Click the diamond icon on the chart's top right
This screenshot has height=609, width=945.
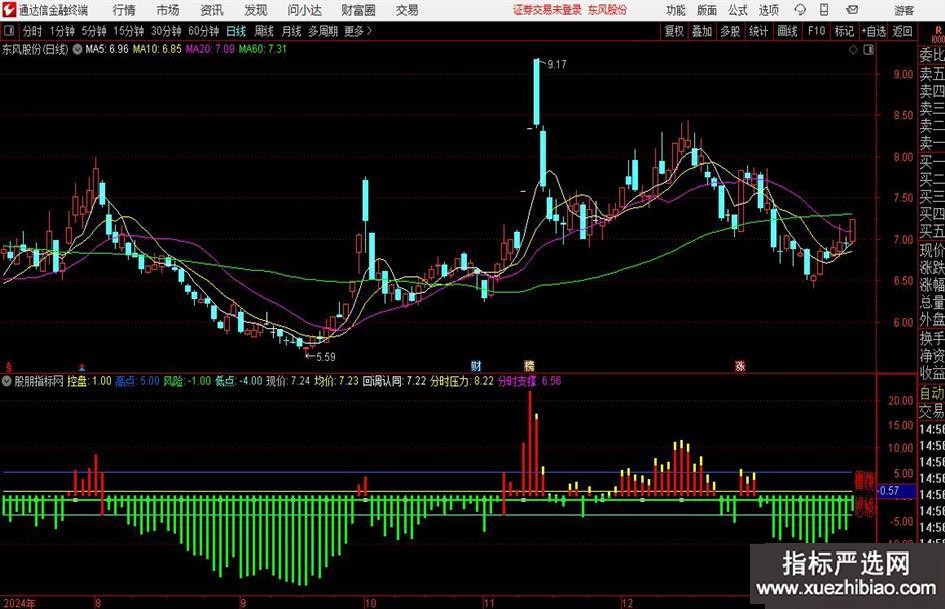[853, 50]
